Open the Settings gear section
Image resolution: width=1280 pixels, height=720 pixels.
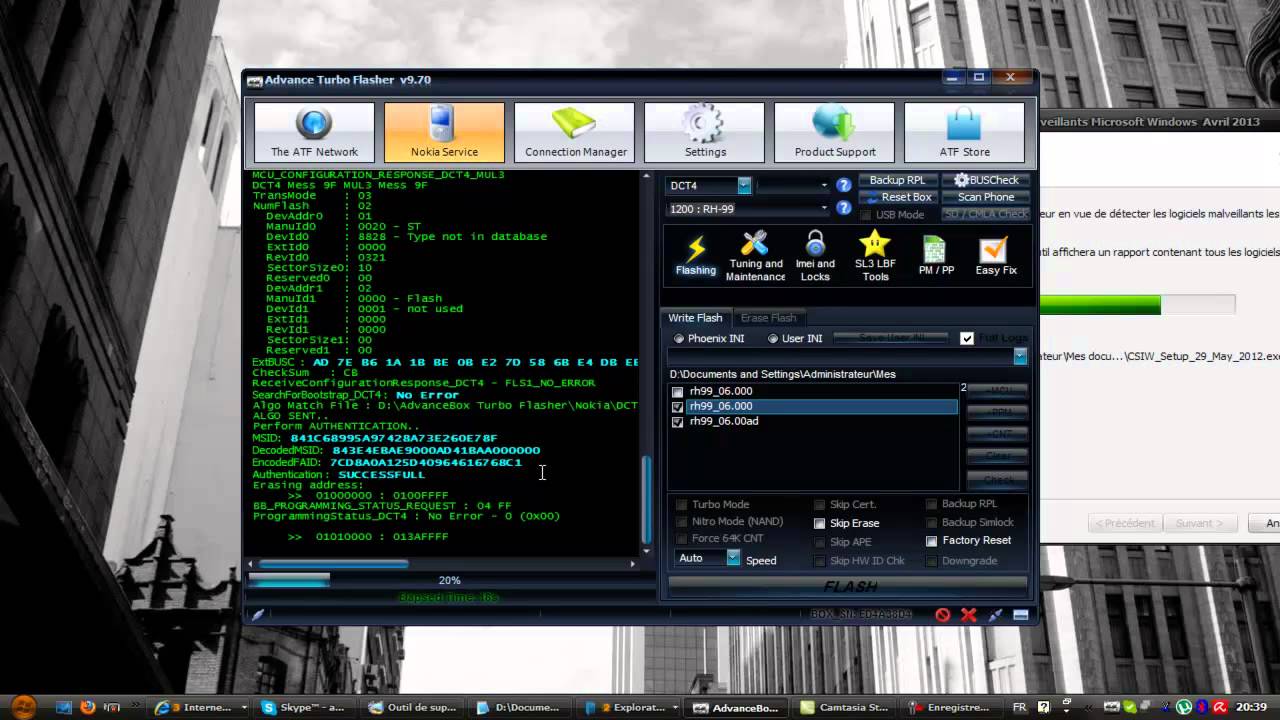[705, 131]
